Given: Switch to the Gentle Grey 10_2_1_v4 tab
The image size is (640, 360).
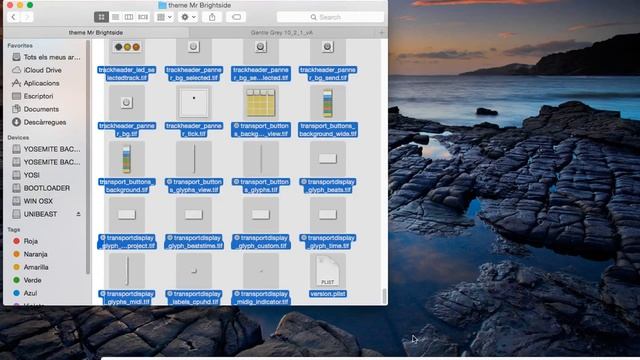Looking at the screenshot, I should click(282, 32).
